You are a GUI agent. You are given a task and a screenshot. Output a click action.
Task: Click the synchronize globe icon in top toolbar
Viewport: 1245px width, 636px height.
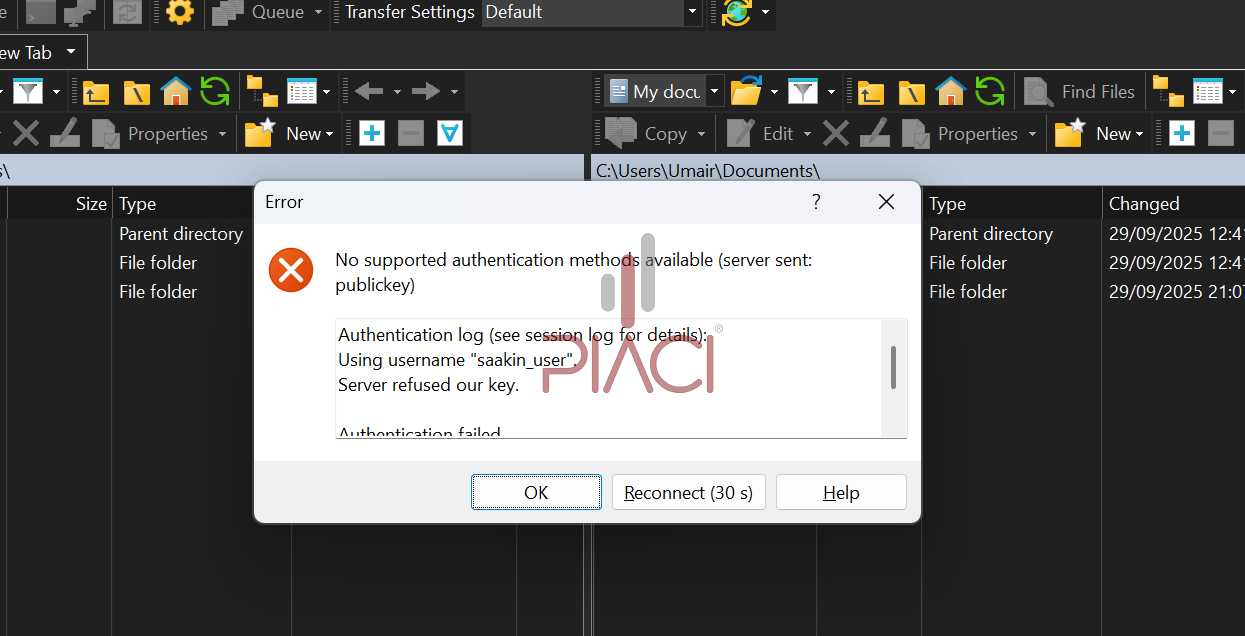tap(736, 12)
